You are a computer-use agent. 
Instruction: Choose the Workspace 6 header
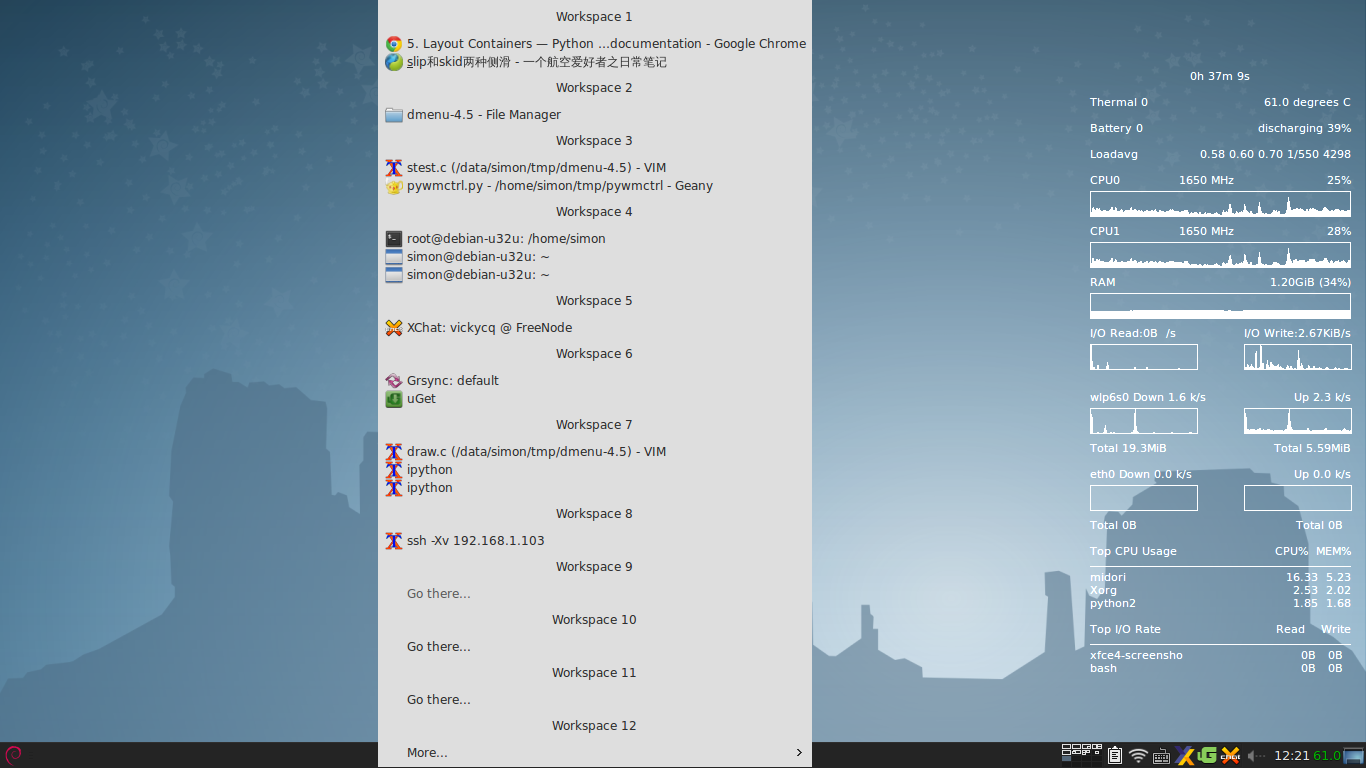click(594, 354)
